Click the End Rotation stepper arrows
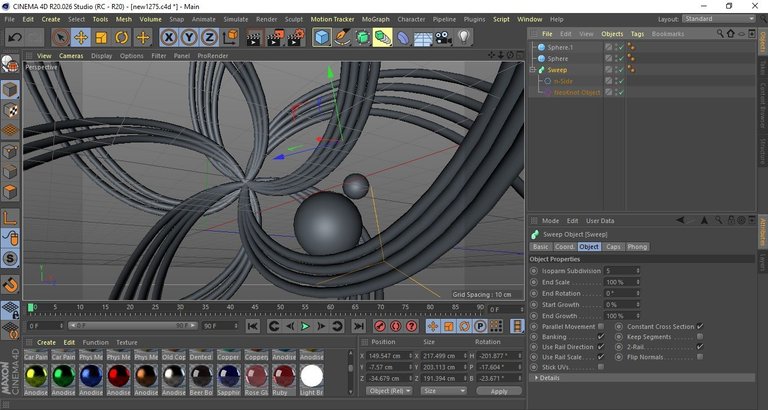Image resolution: width=768 pixels, height=410 pixels. click(638, 293)
